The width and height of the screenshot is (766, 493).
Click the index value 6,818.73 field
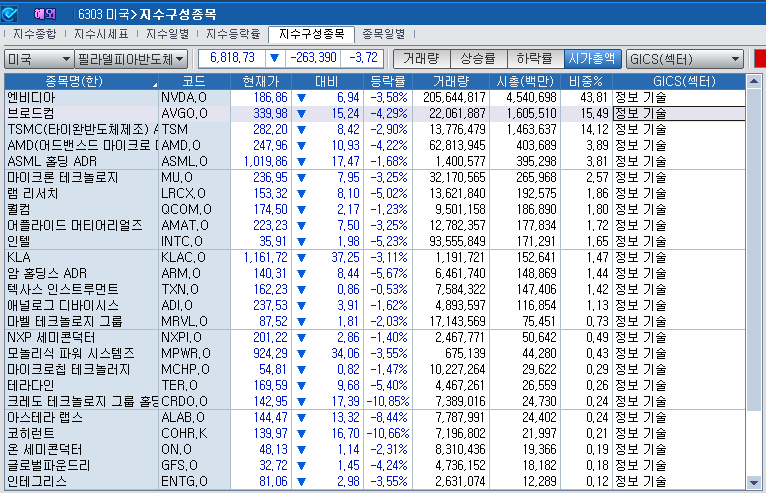click(232, 58)
